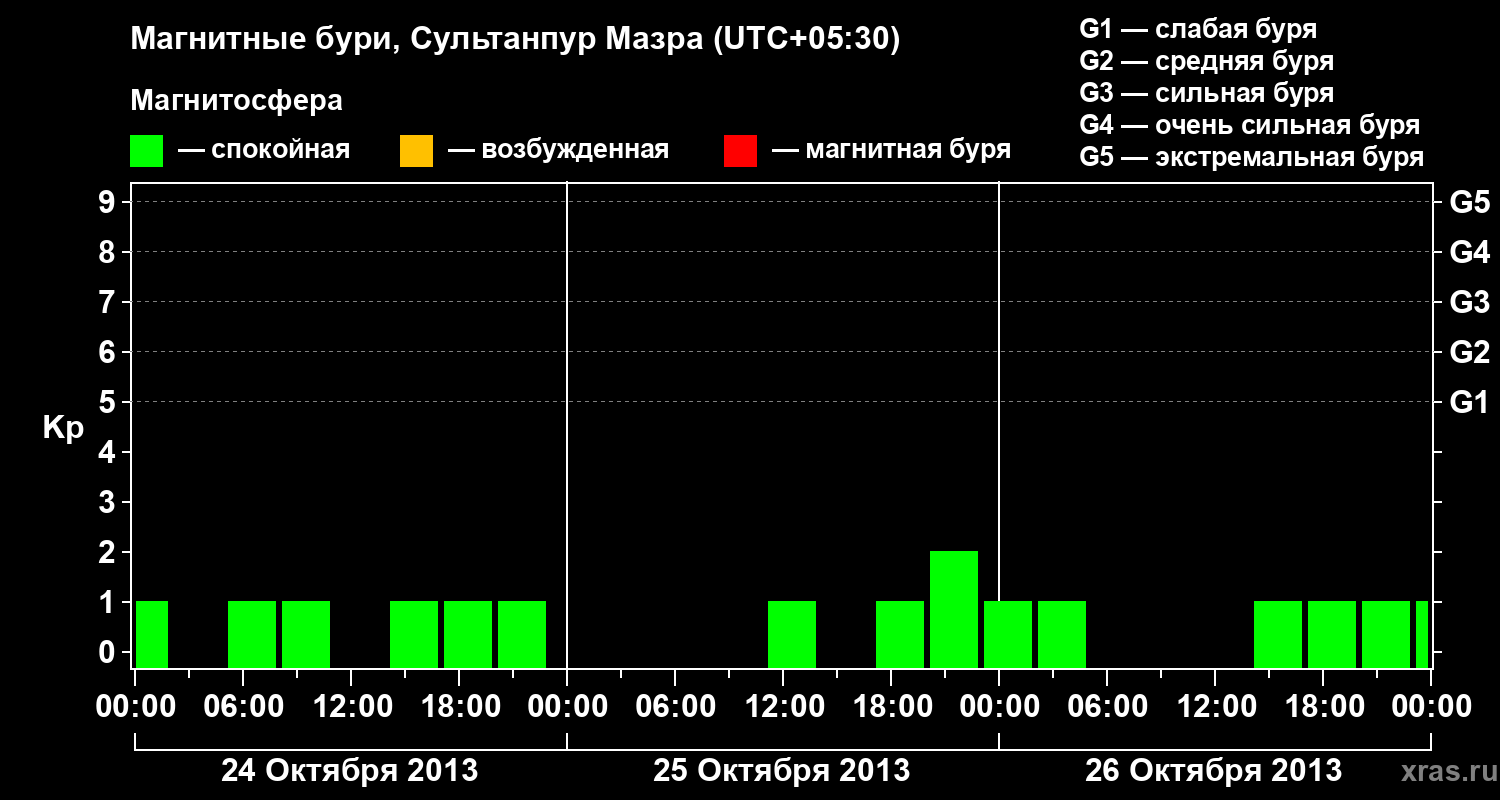Click the 'G1 — слабая буря' legend line
The height and width of the screenshot is (800, 1500).
tap(1198, 29)
